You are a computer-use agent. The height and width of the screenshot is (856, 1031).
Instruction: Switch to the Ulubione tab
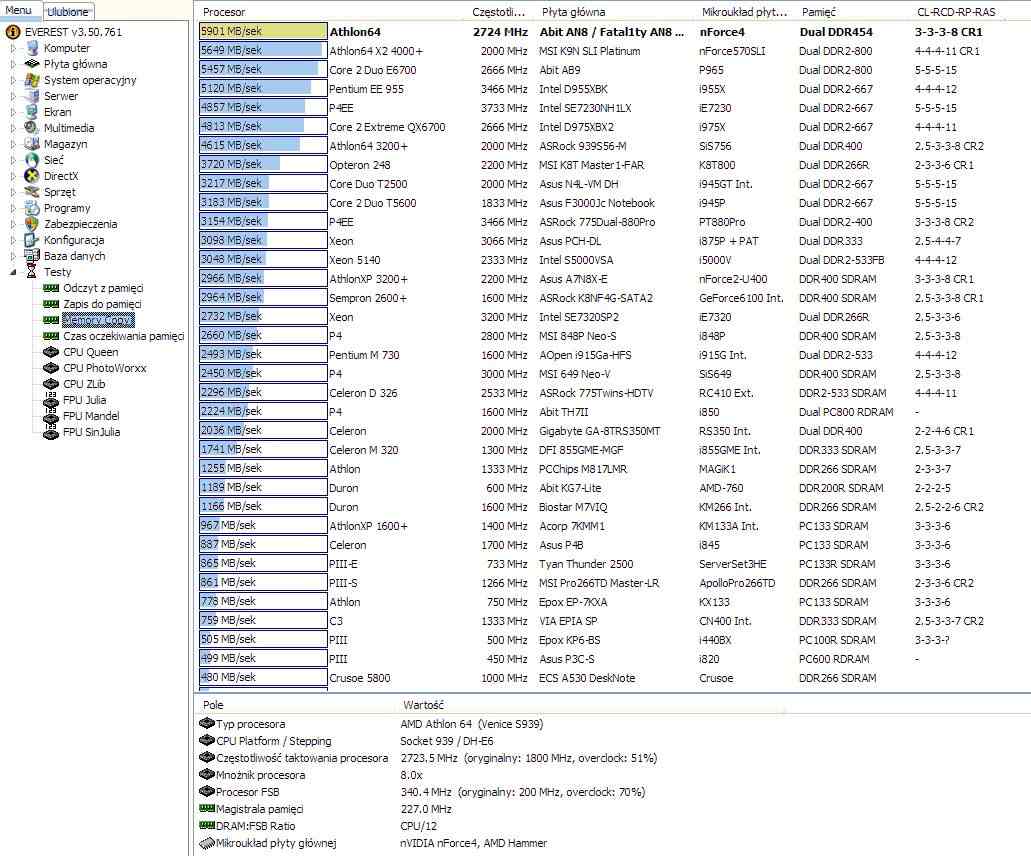tap(68, 11)
